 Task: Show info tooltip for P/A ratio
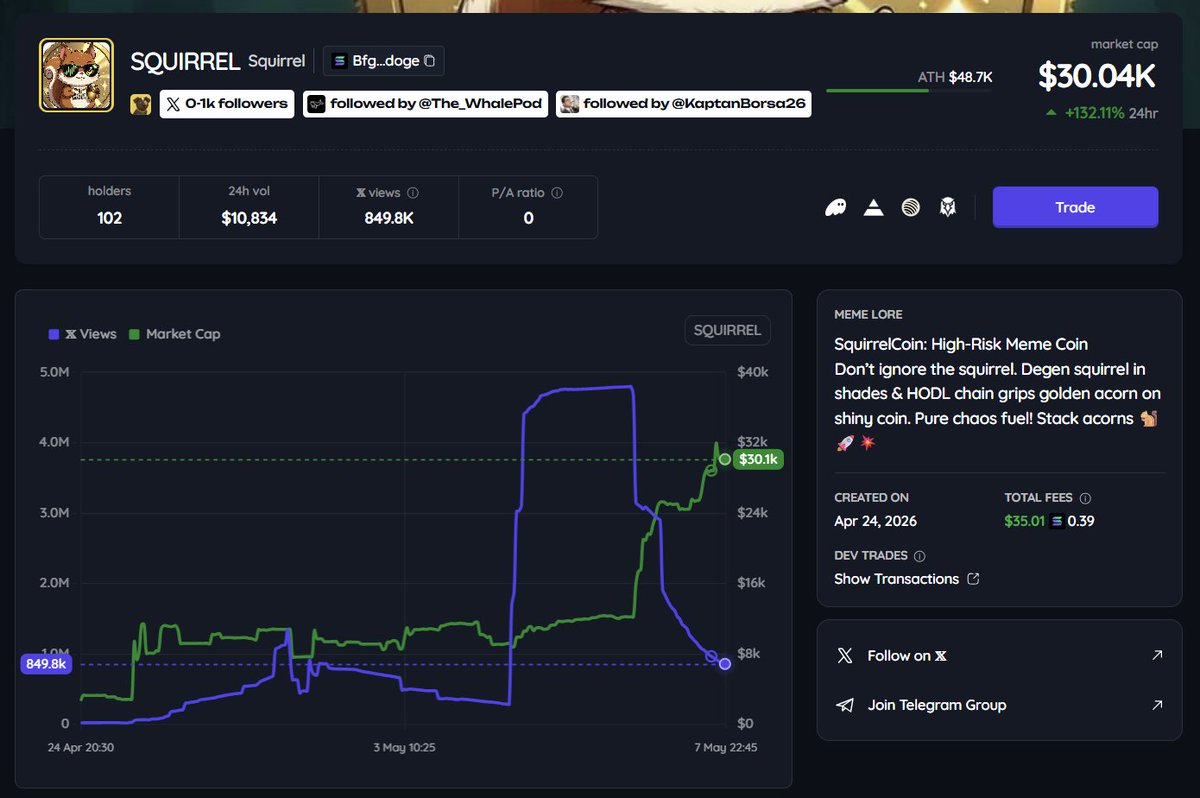(557, 193)
